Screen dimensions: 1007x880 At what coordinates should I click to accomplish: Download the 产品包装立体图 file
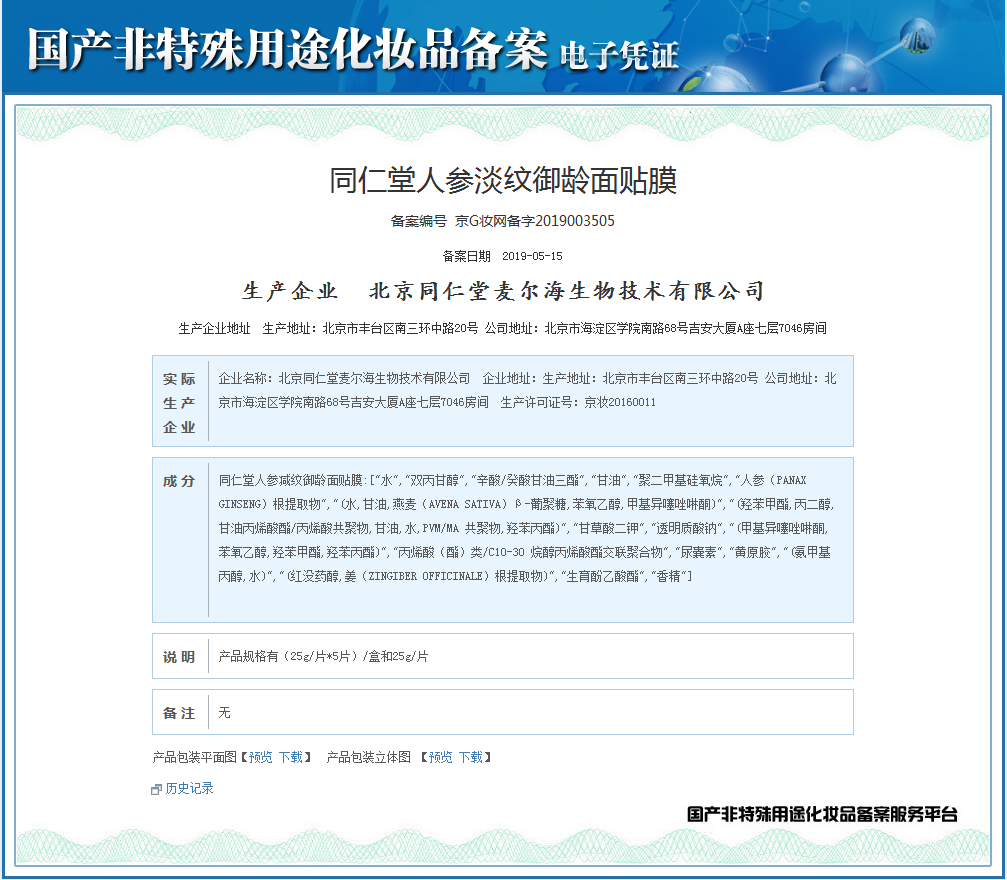(470, 757)
